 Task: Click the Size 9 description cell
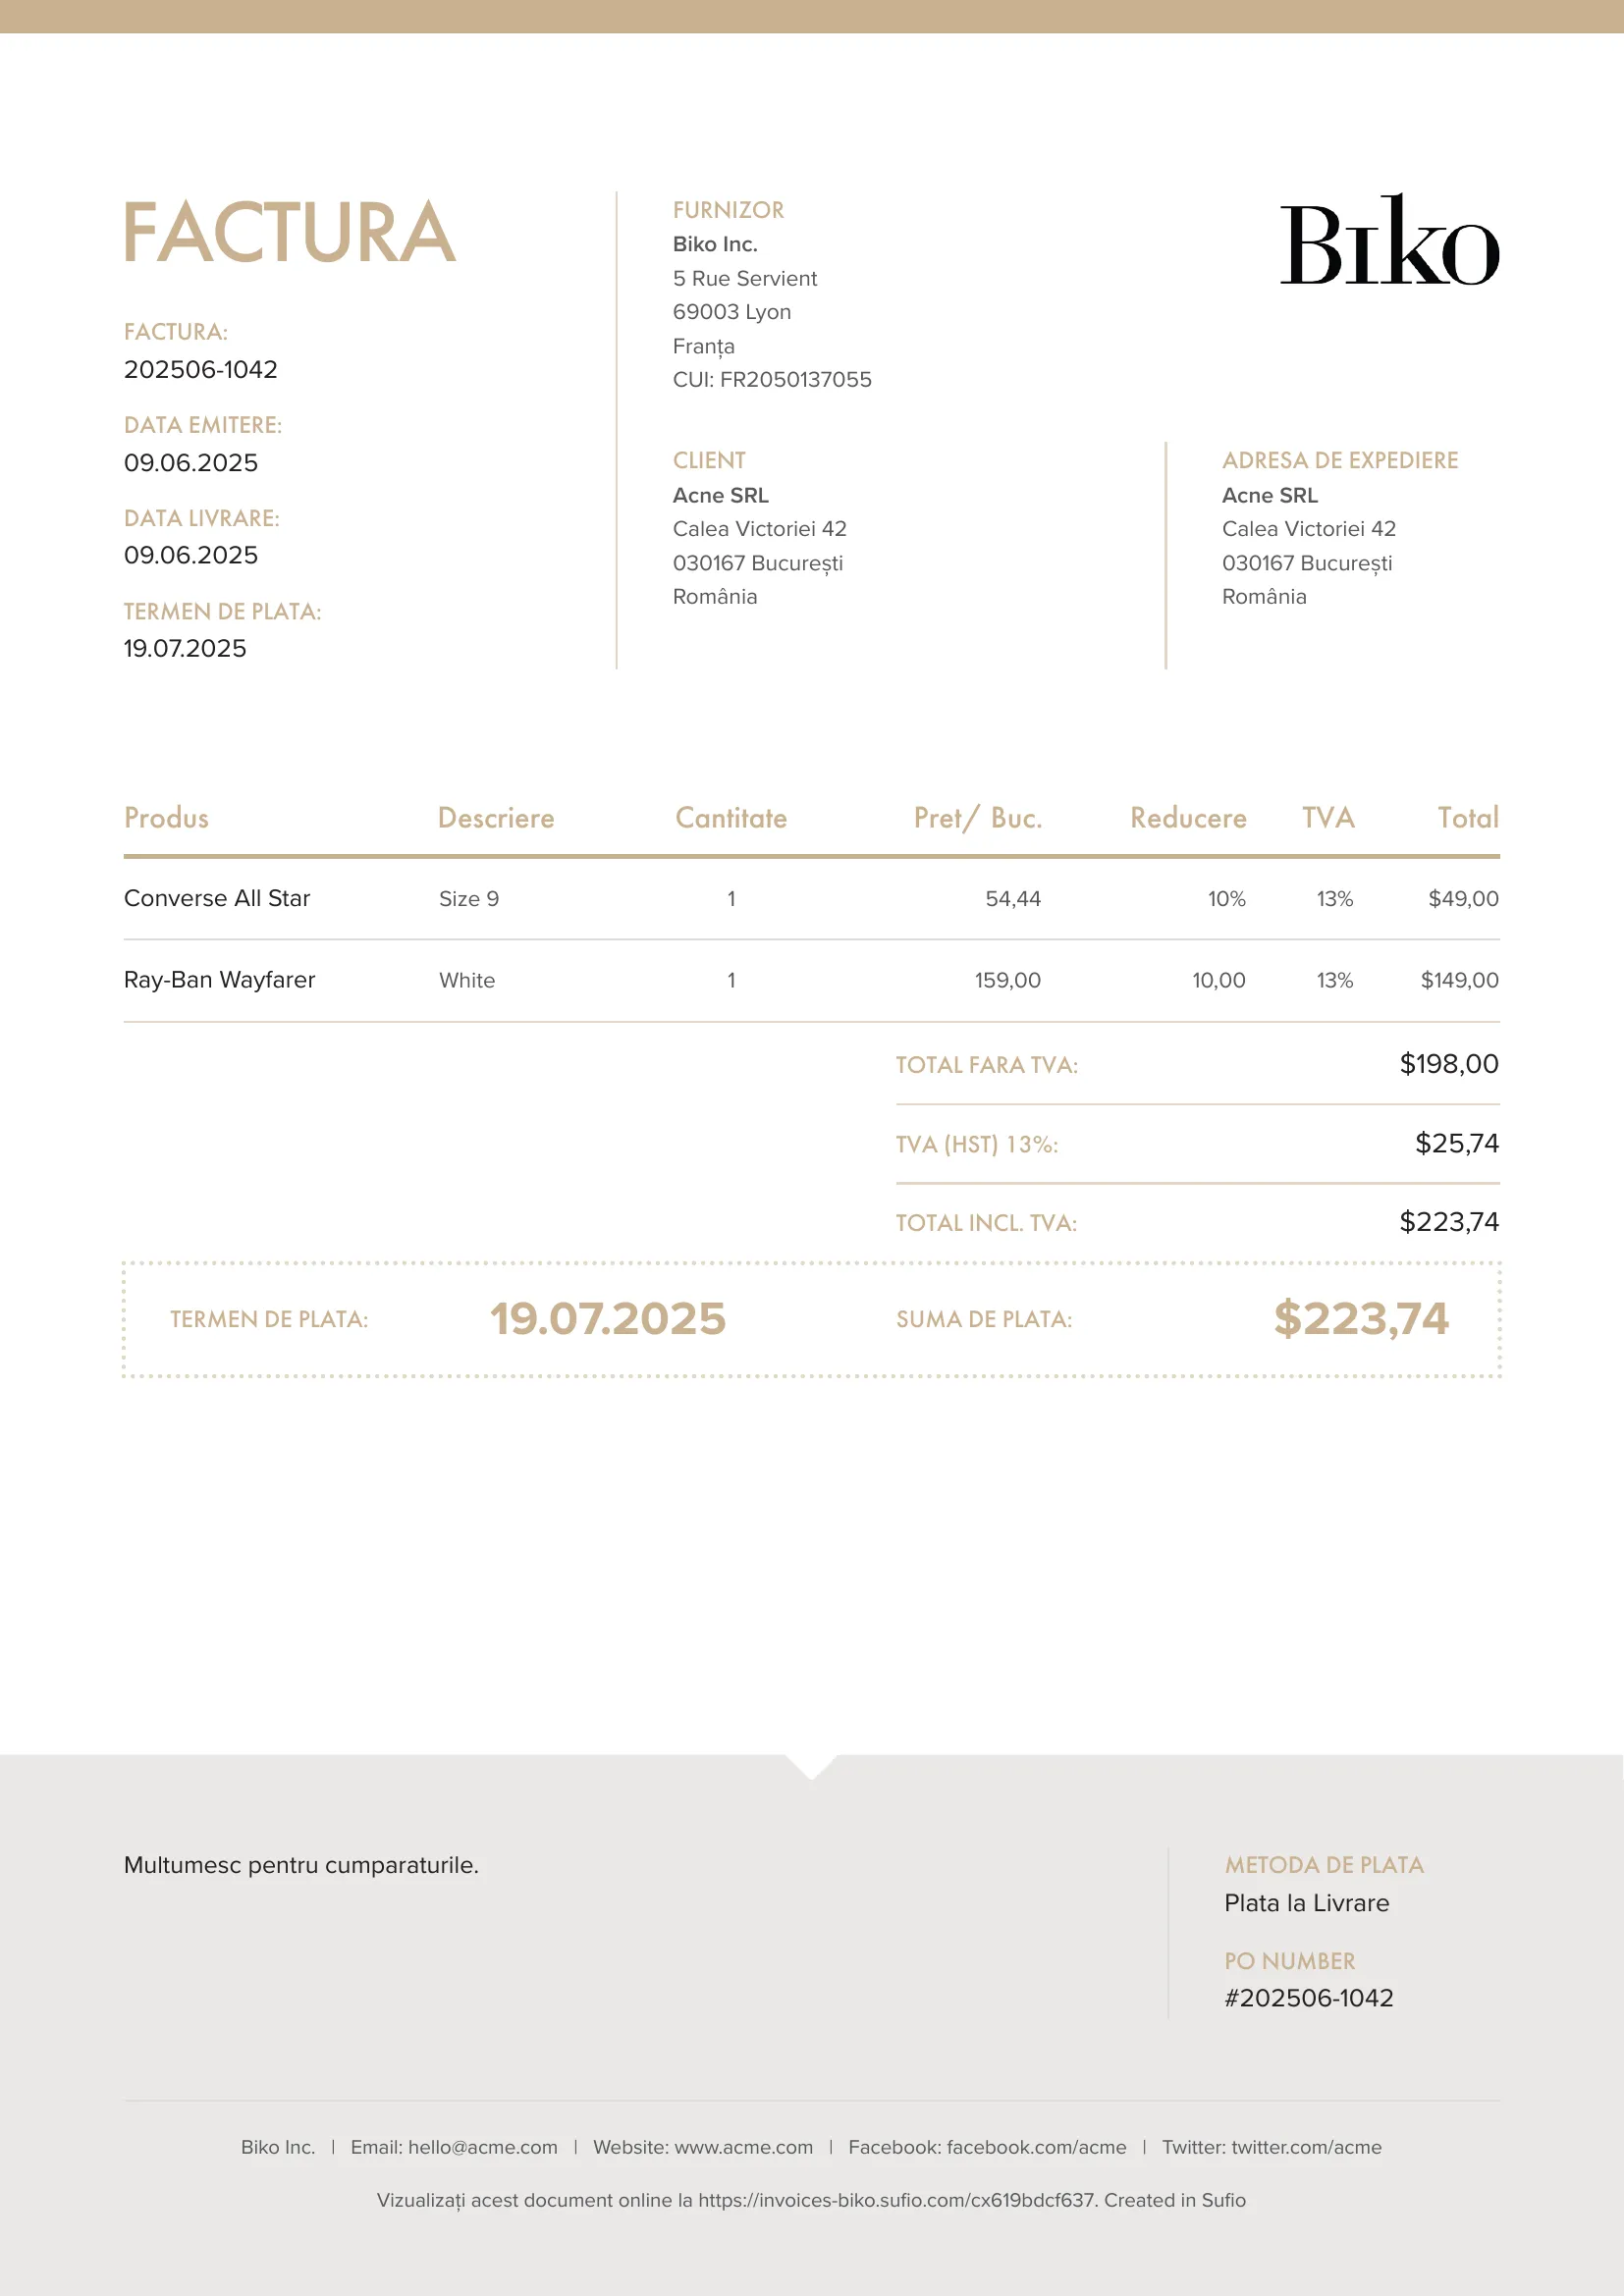pyautogui.click(x=469, y=899)
